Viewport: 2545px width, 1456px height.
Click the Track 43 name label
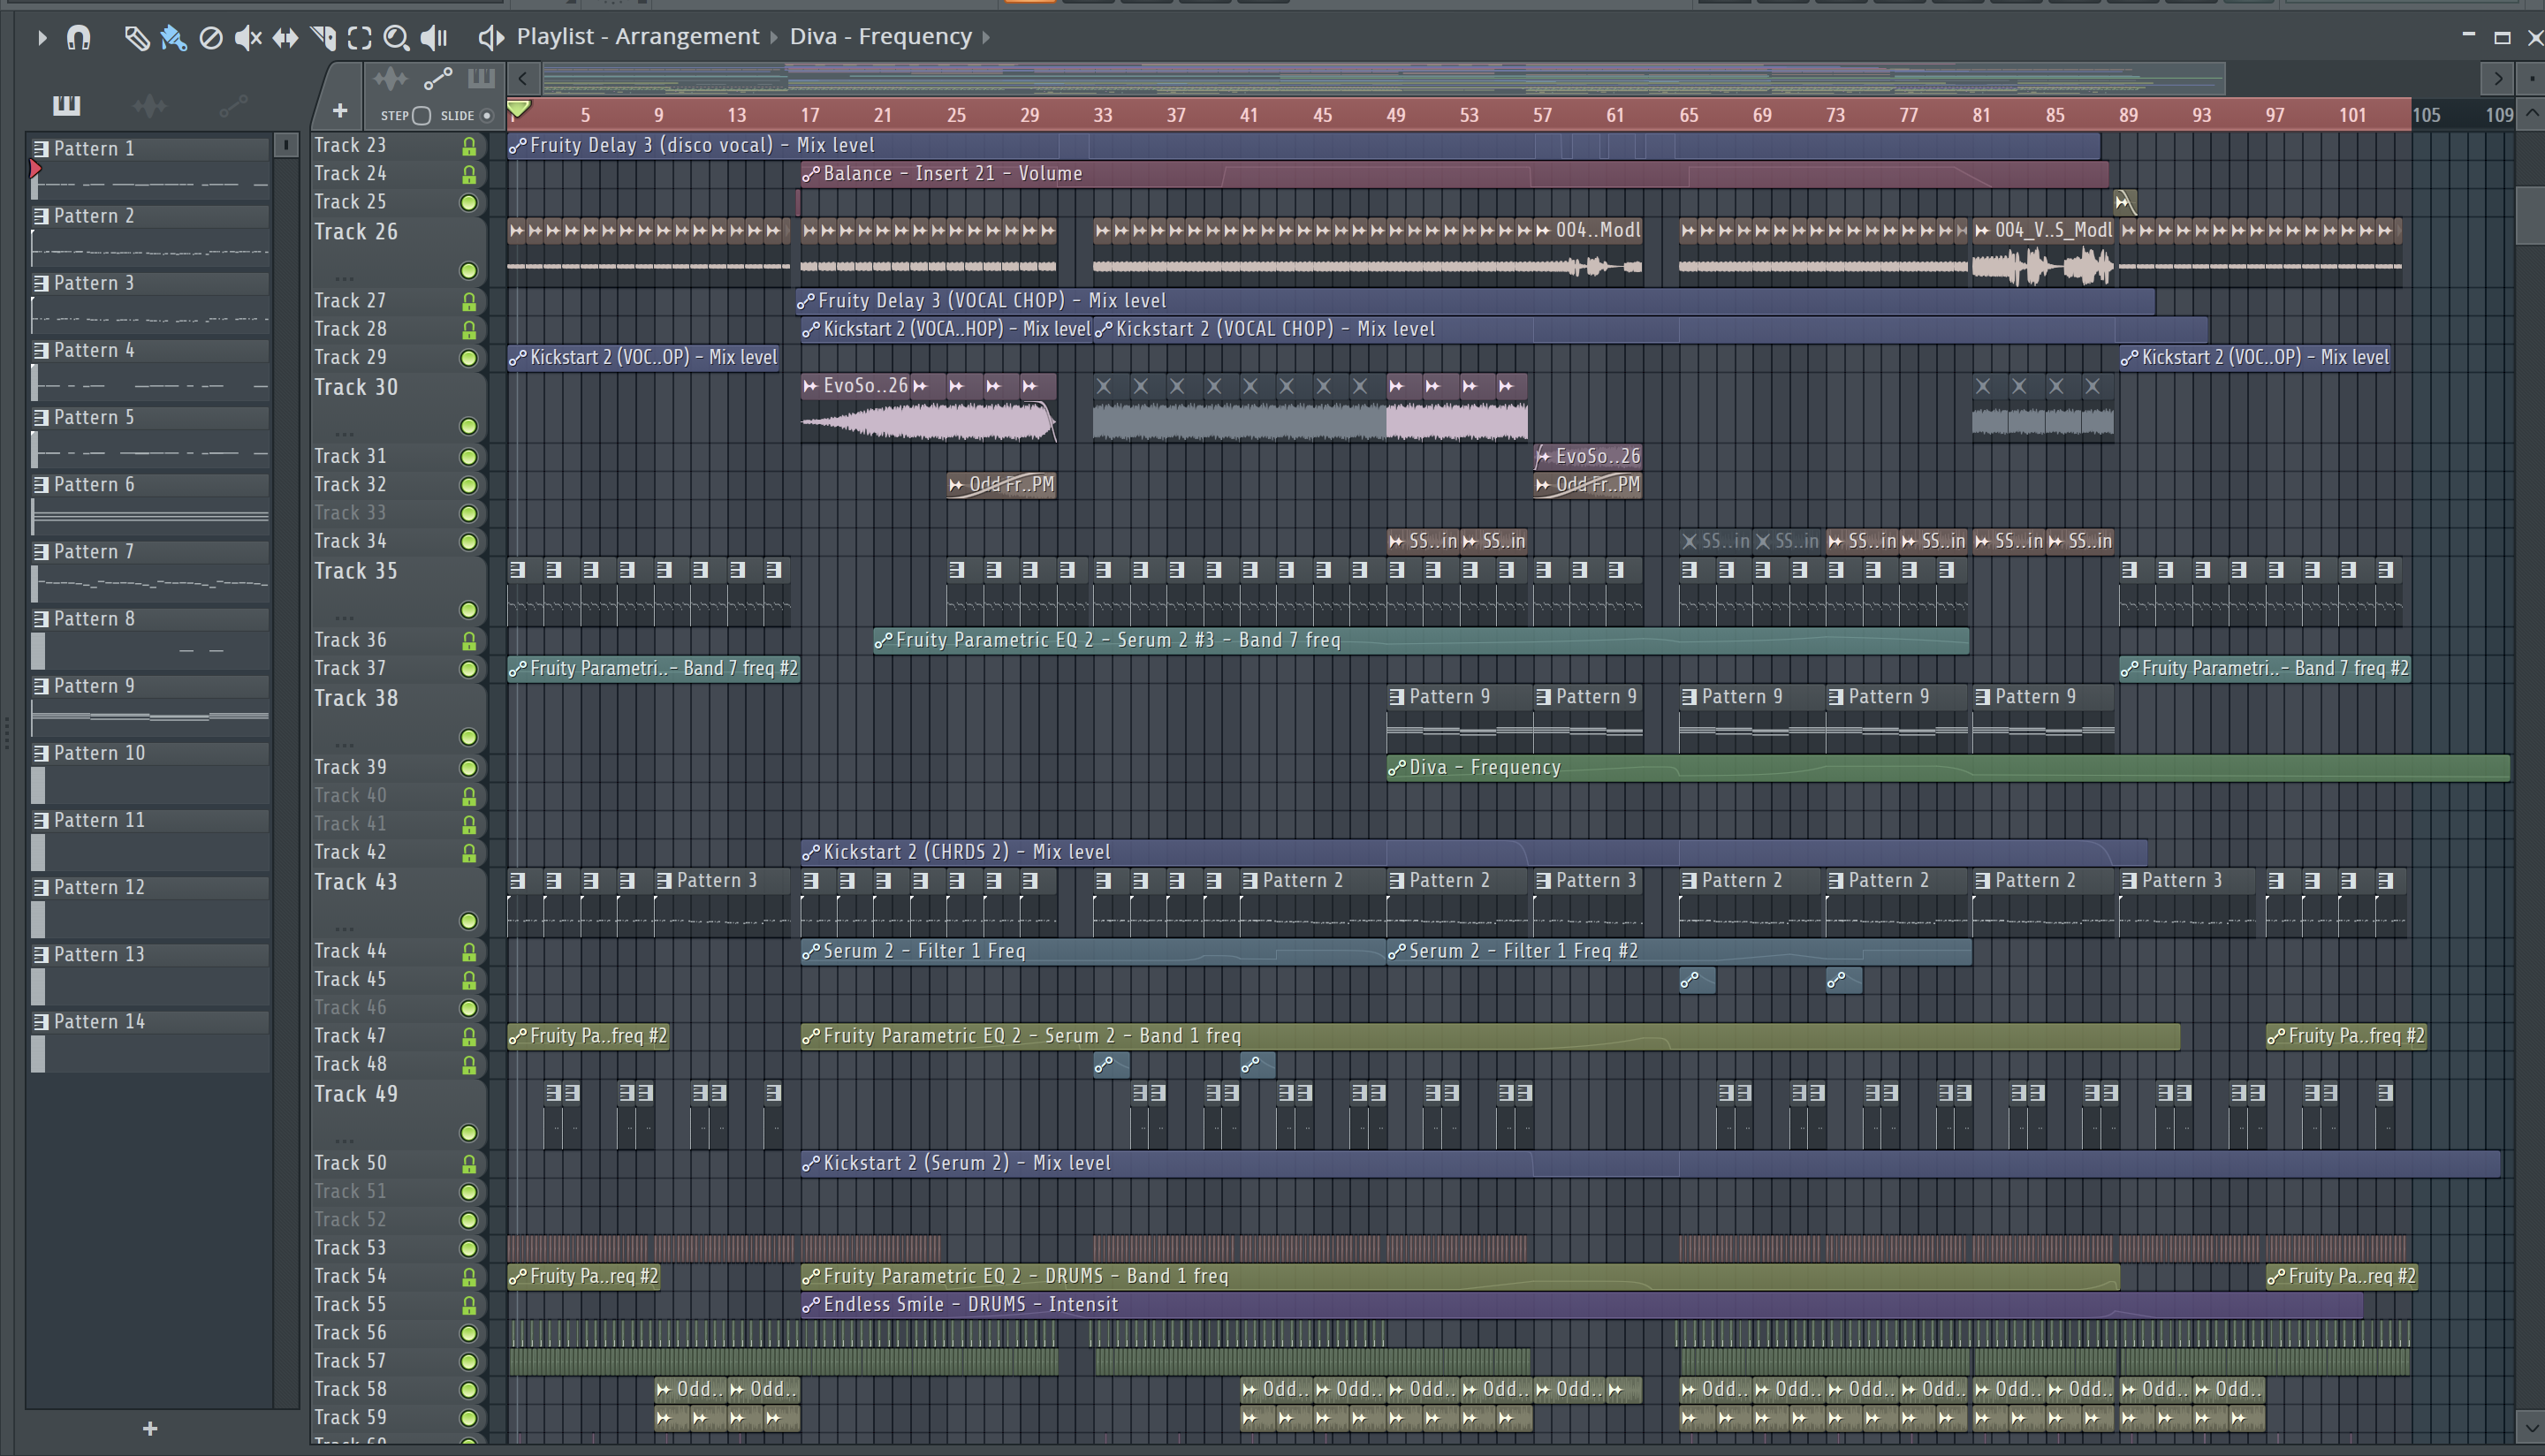(x=356, y=883)
